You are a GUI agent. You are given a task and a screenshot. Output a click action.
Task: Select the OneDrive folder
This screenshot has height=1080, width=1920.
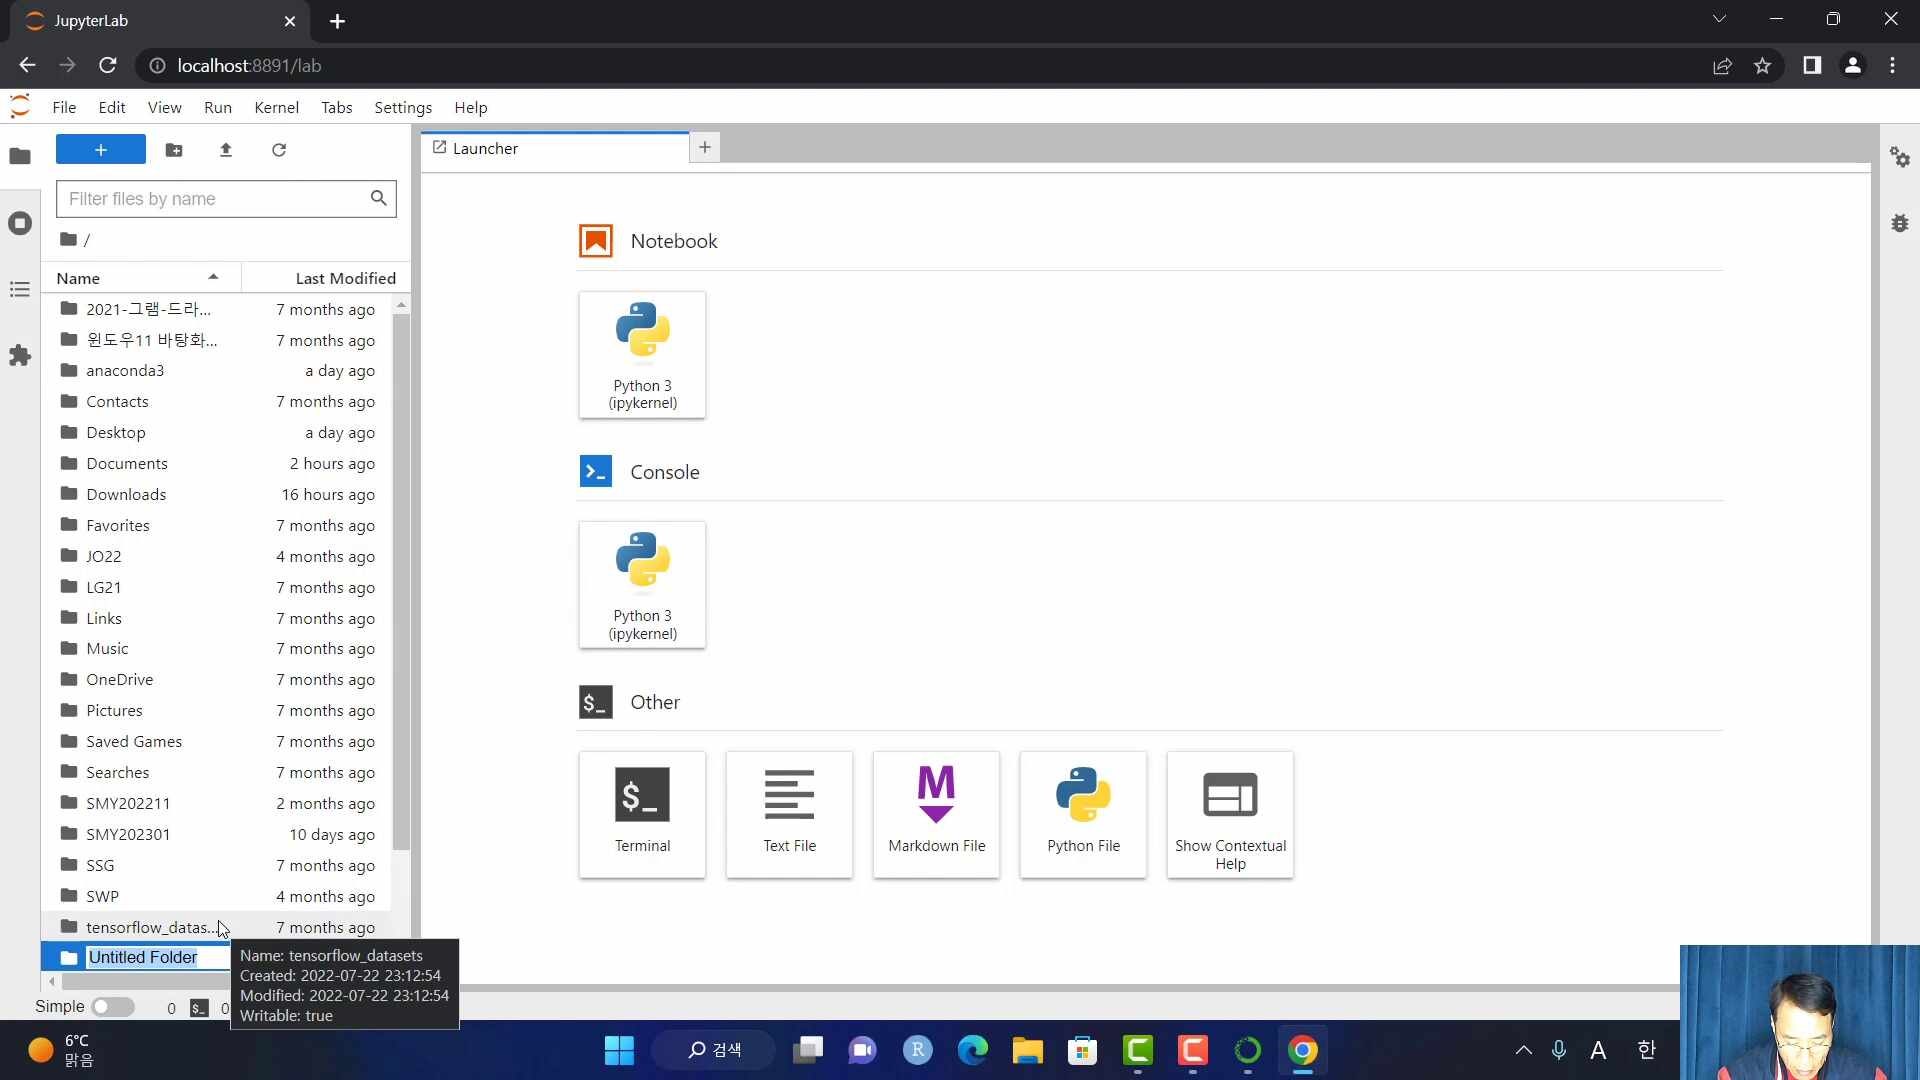coord(217,680)
